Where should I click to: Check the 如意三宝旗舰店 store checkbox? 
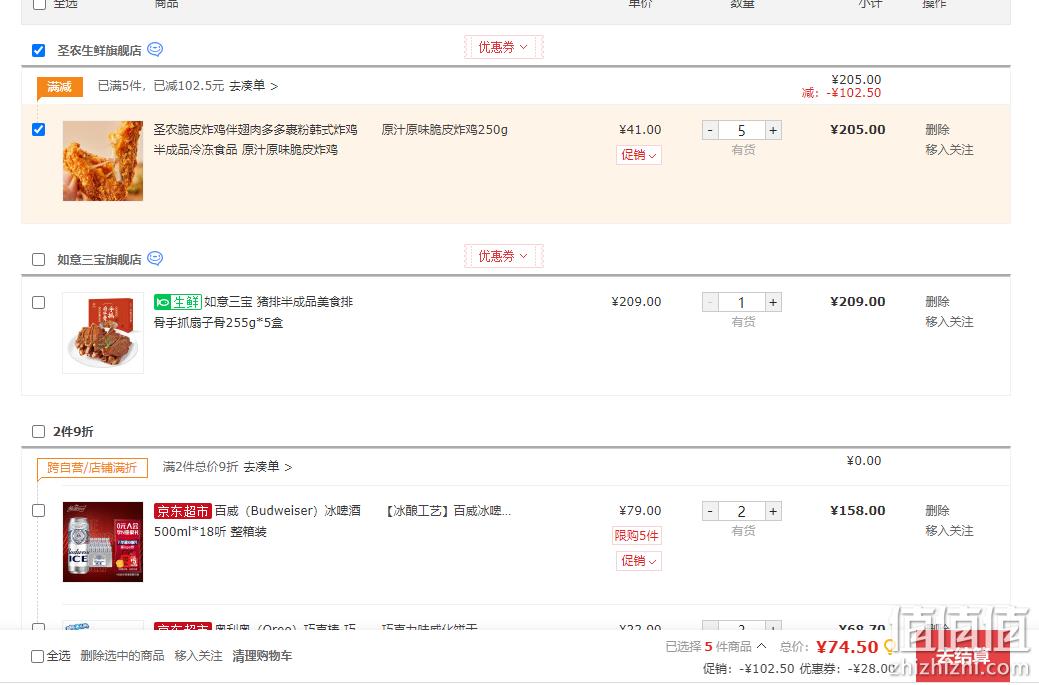tap(38, 259)
